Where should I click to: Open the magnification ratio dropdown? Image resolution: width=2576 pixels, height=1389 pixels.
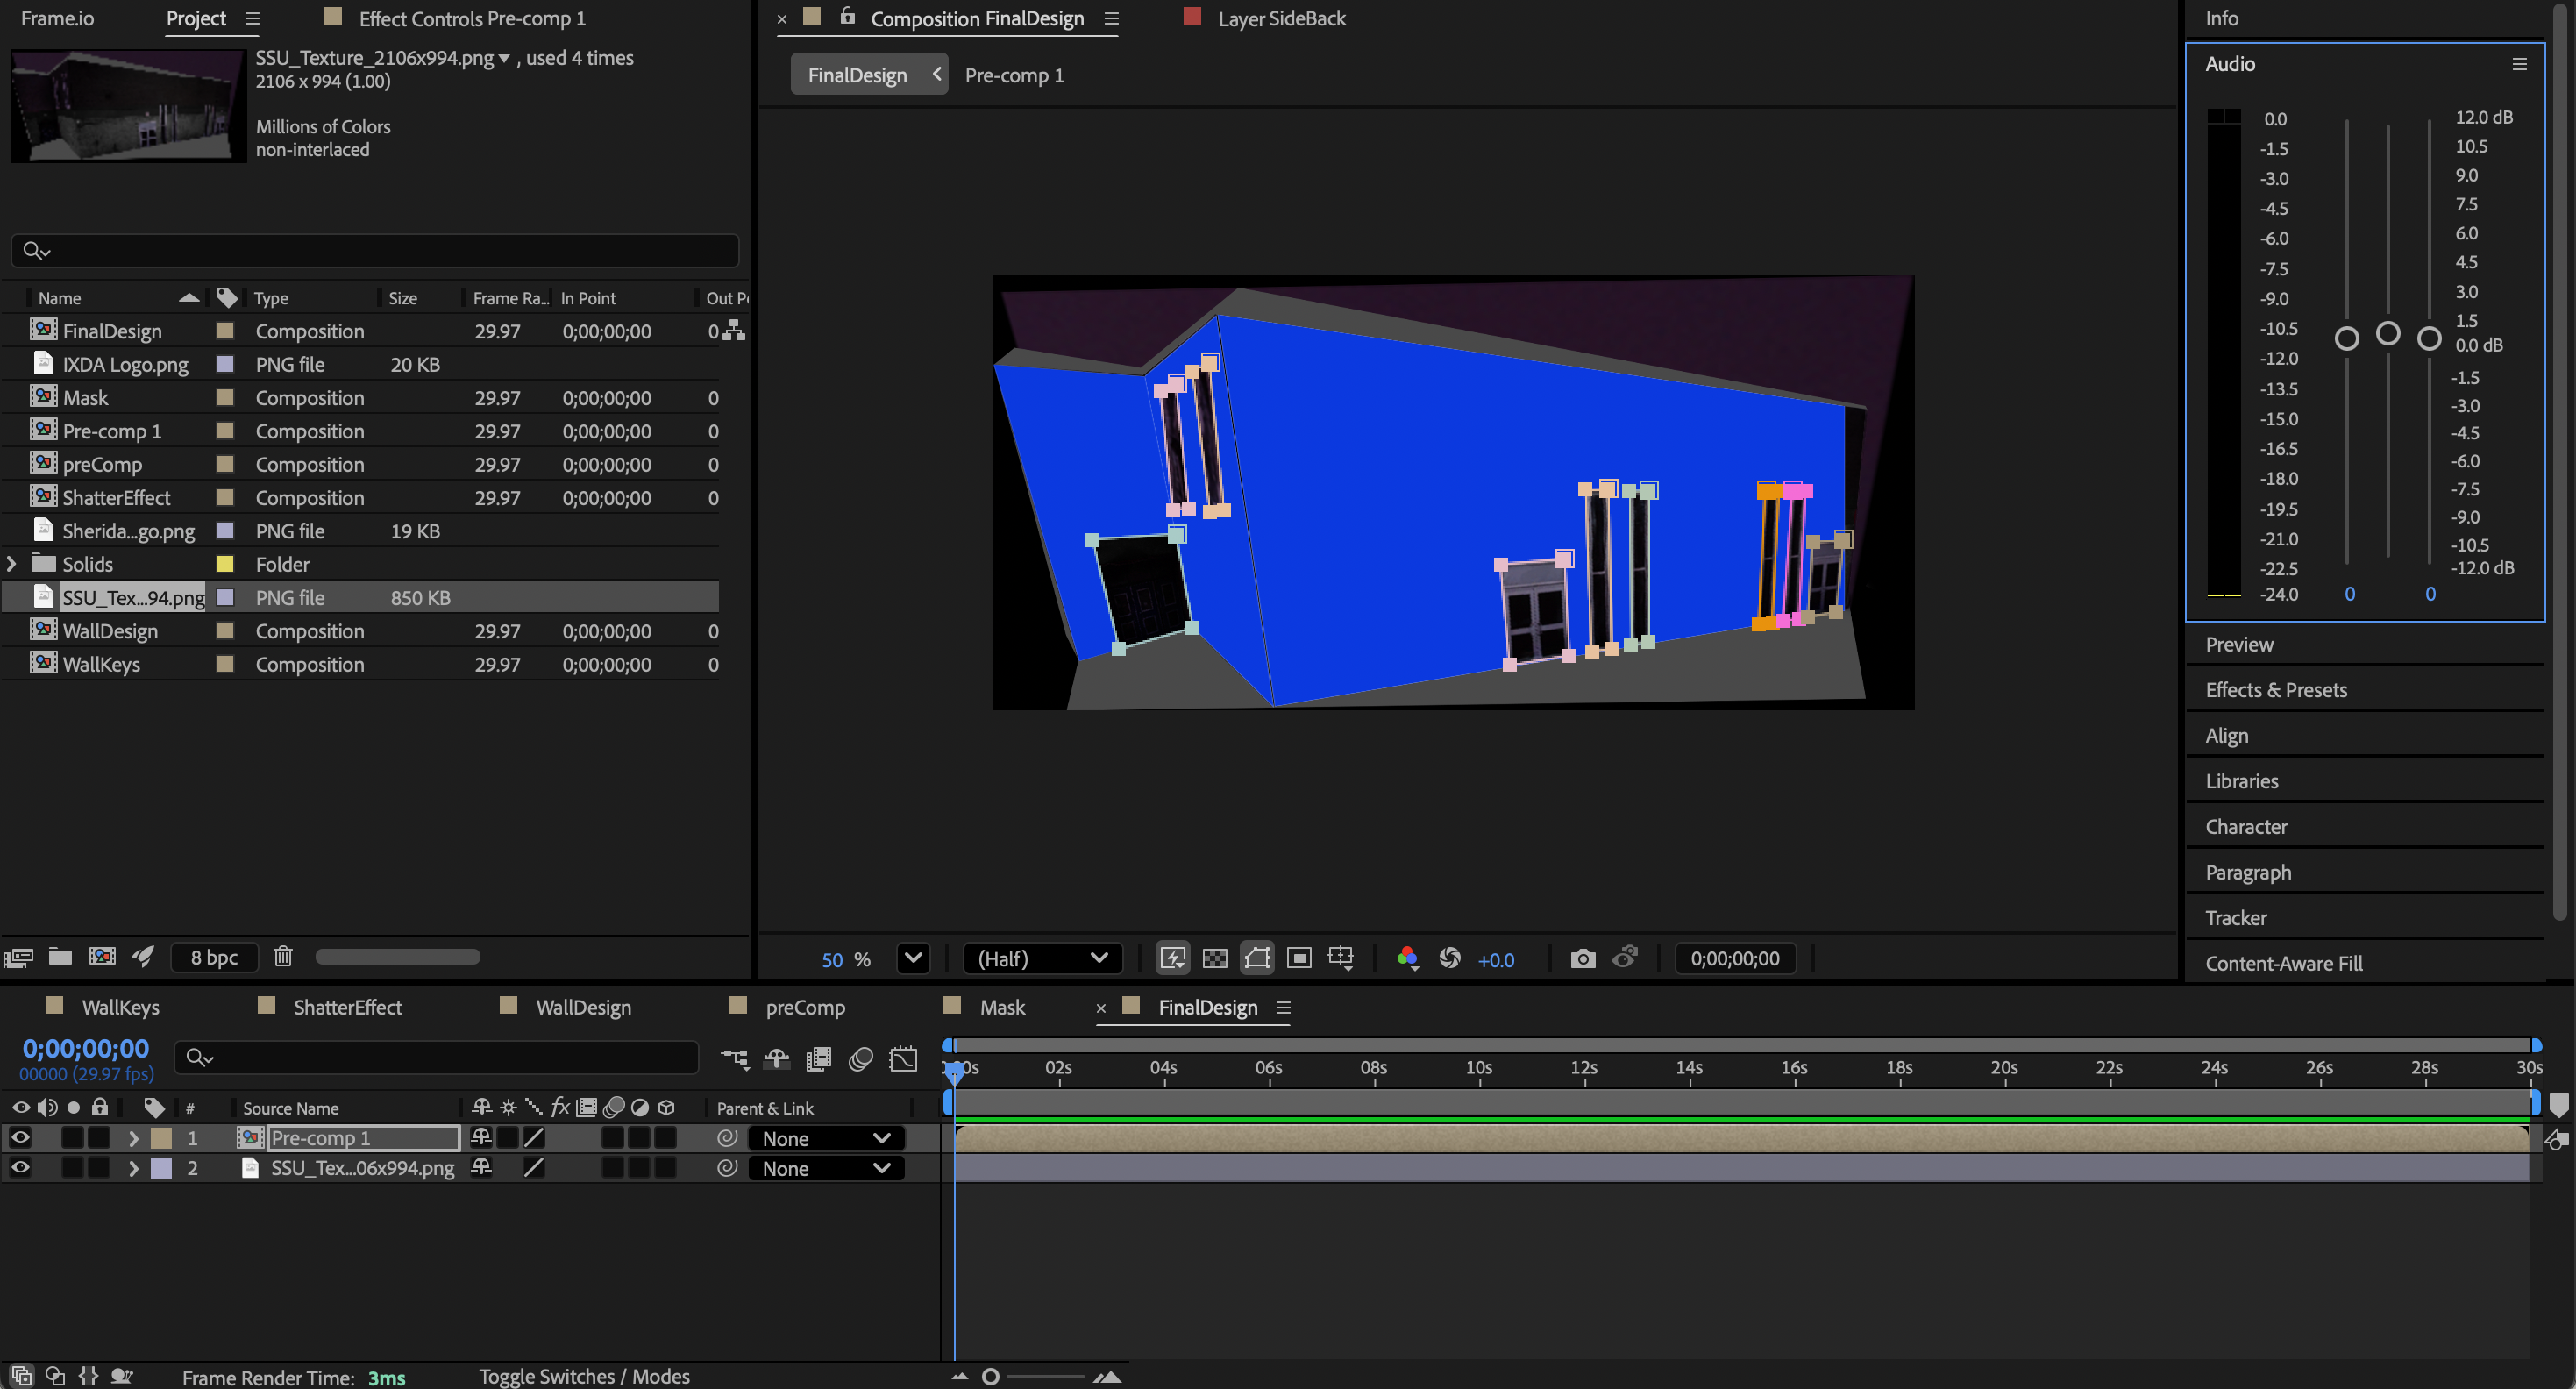[913, 958]
